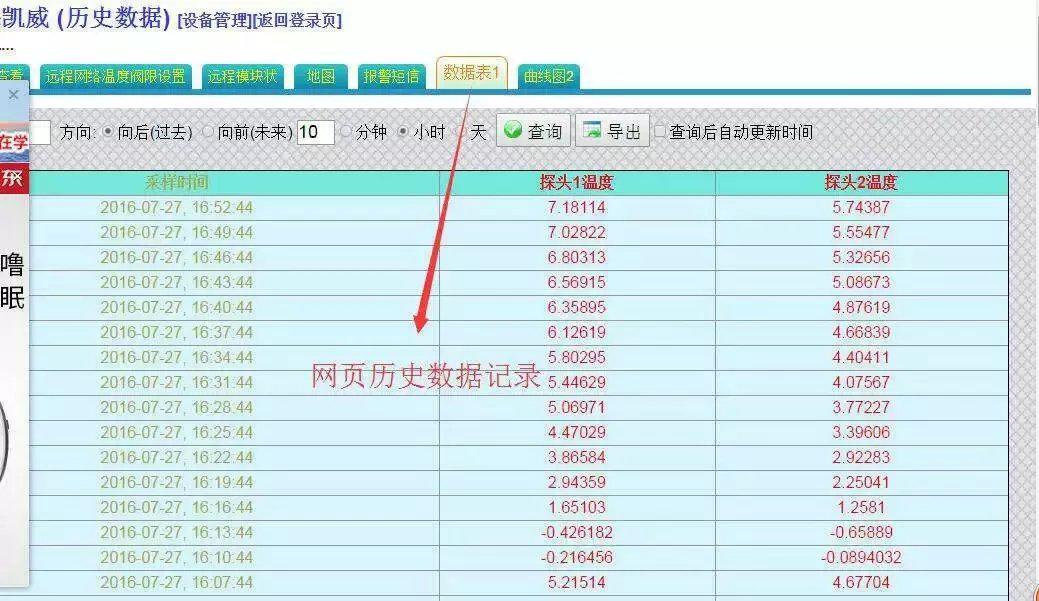Viewport: 1039px width, 601px height.
Task: Click the time amount field showing 10
Action: [x=315, y=132]
